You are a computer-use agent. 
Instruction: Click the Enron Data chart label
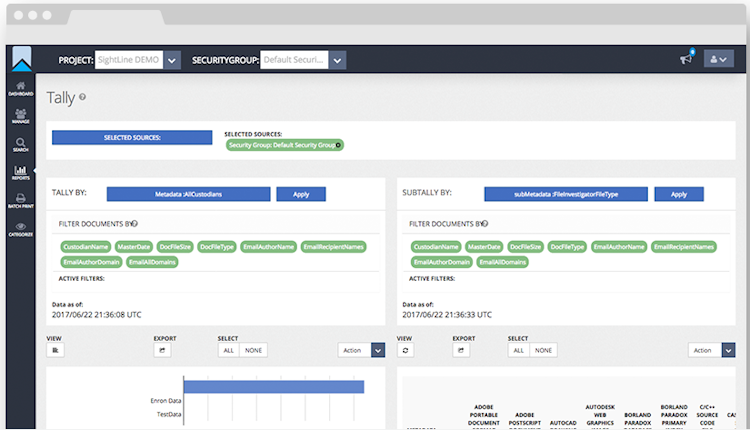tap(165, 401)
